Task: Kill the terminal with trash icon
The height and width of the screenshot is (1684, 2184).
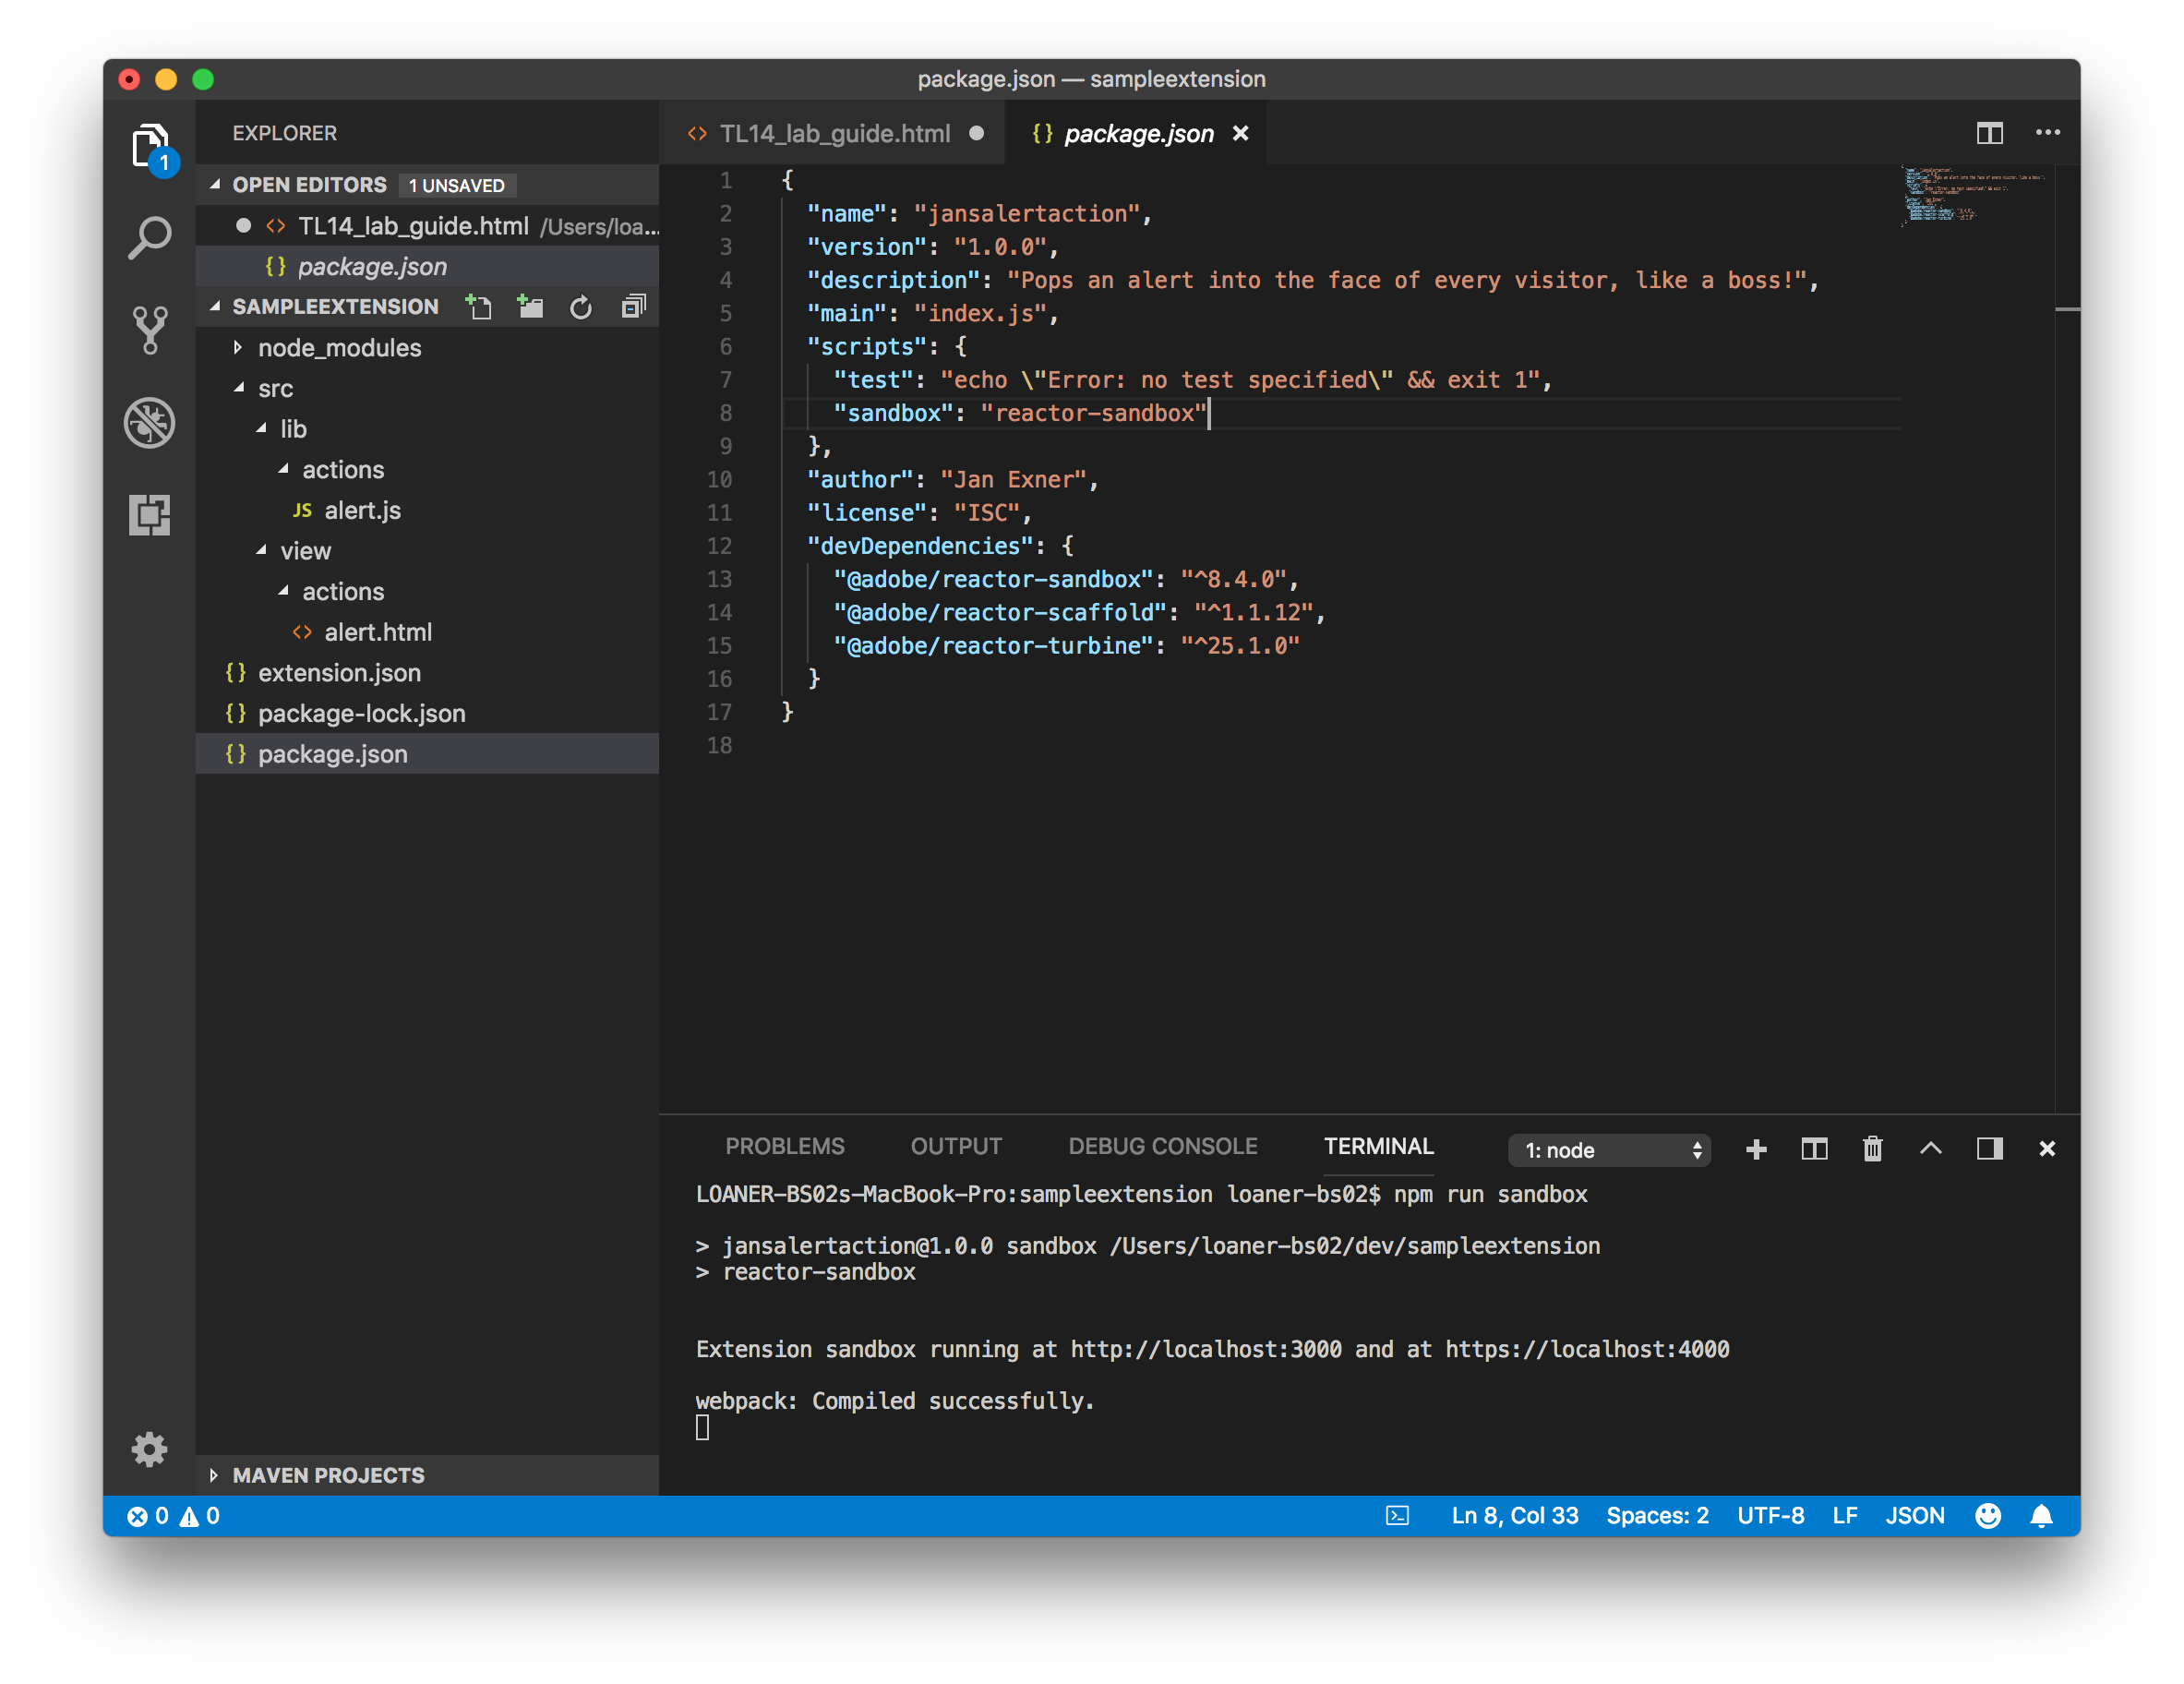Action: coord(1872,1149)
